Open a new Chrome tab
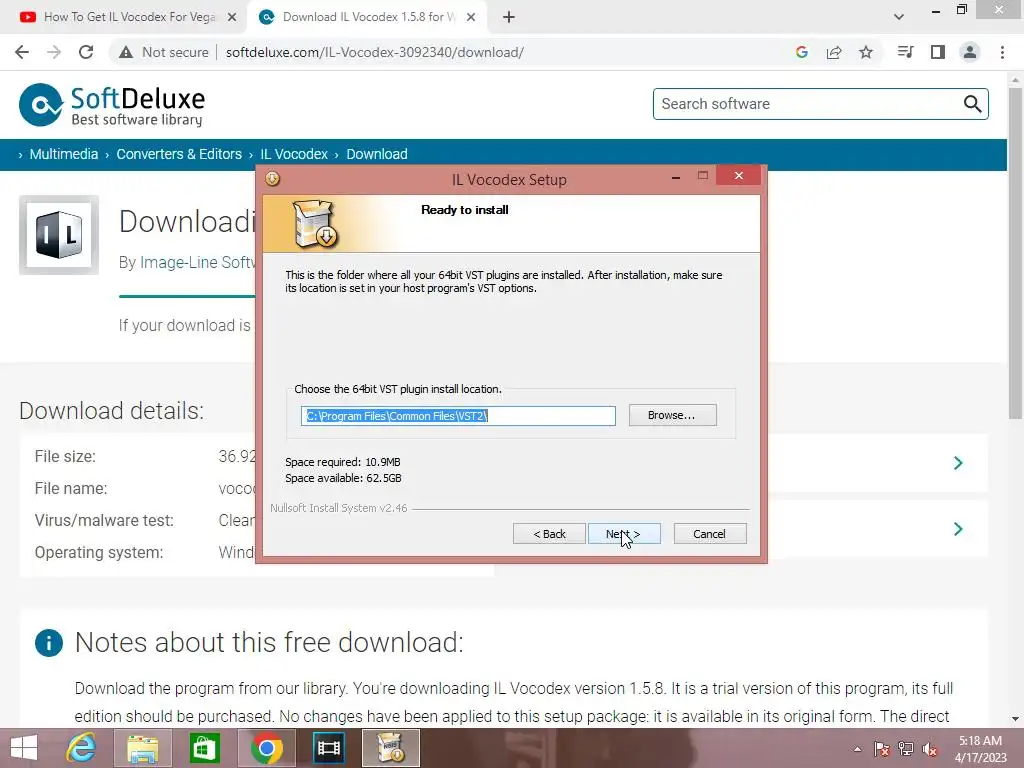1024x768 pixels. tap(509, 17)
